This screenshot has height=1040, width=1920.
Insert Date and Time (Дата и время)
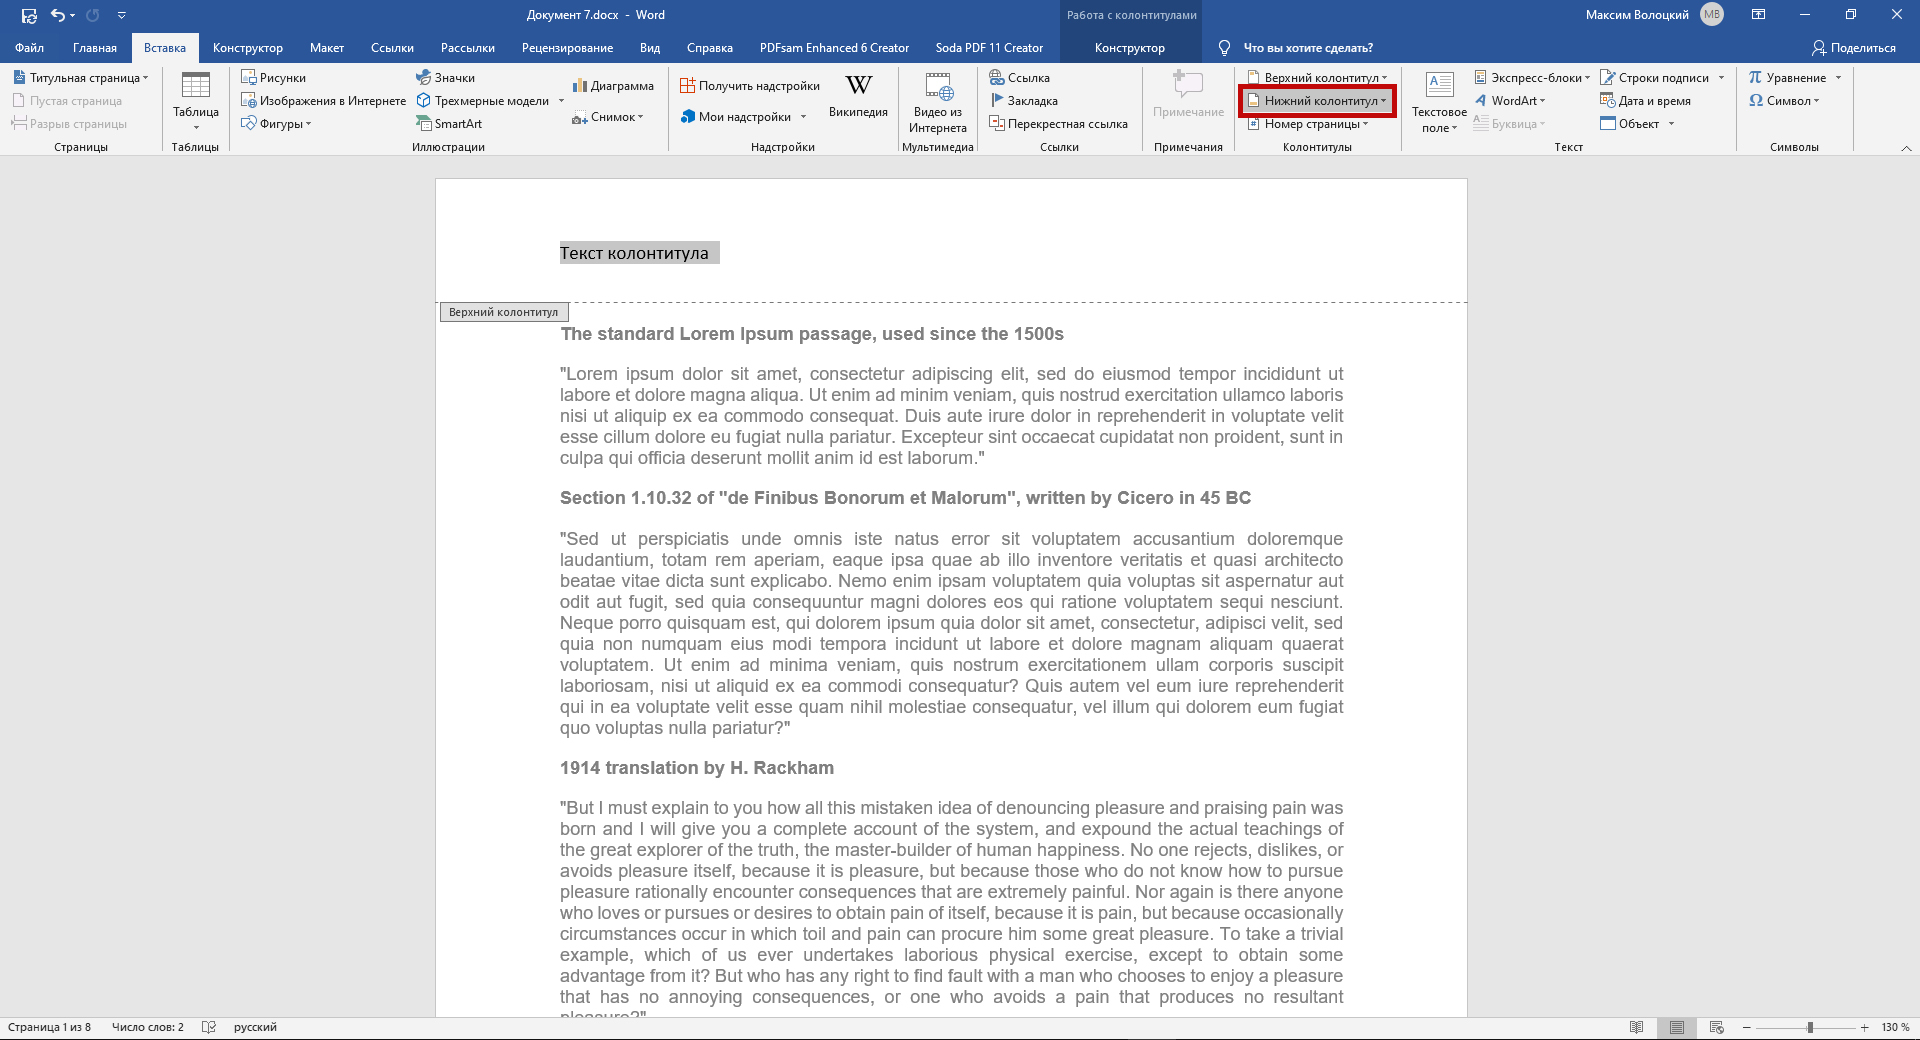point(1645,100)
